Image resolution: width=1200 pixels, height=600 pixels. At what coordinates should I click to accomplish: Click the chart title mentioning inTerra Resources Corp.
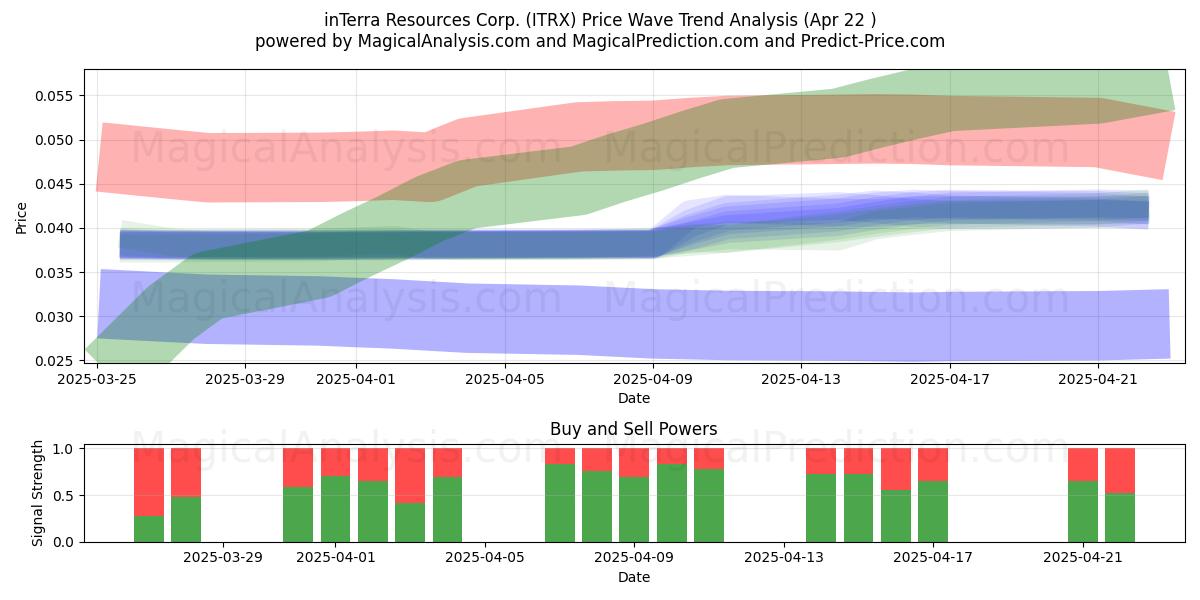click(x=600, y=20)
